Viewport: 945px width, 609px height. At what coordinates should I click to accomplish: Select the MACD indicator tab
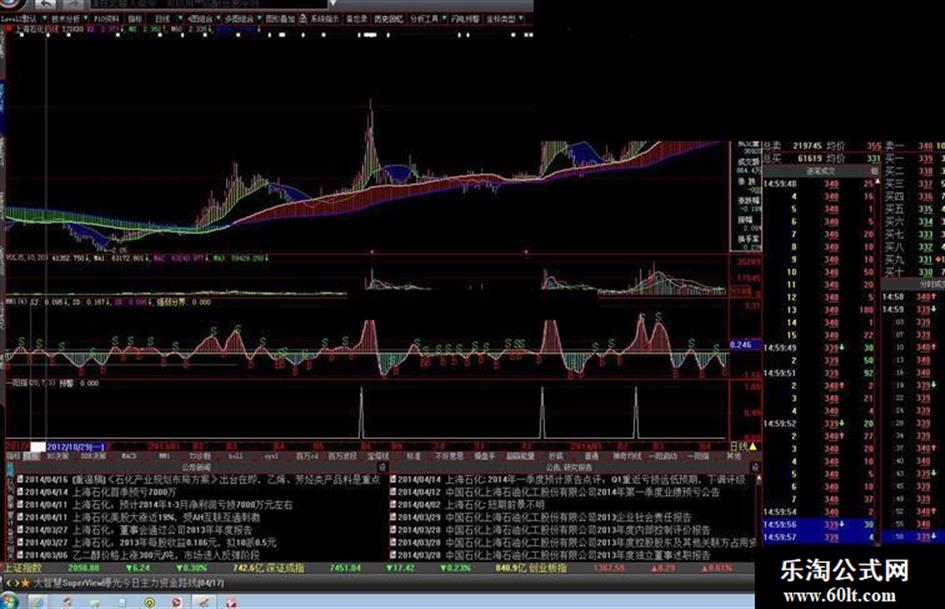(129, 456)
